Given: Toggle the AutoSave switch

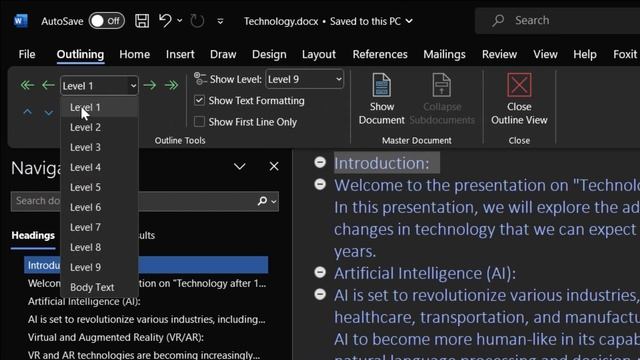Looking at the screenshot, I should [107, 21].
